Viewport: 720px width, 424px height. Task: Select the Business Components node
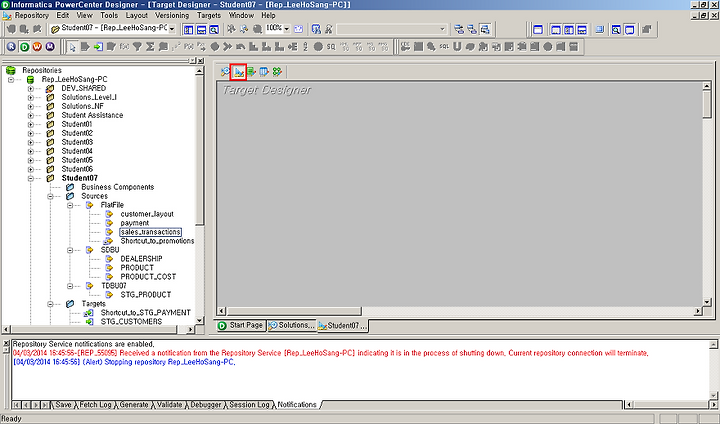click(118, 187)
